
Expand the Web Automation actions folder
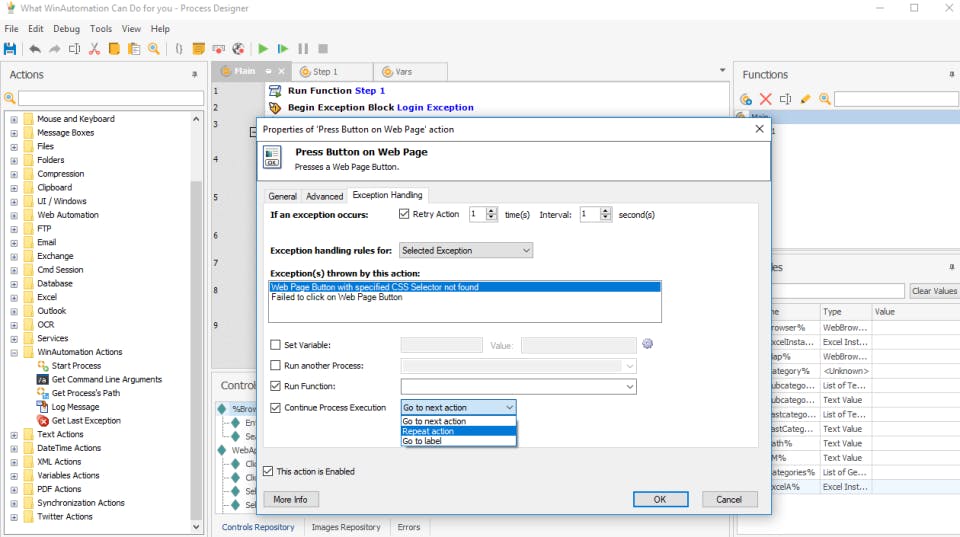14,215
